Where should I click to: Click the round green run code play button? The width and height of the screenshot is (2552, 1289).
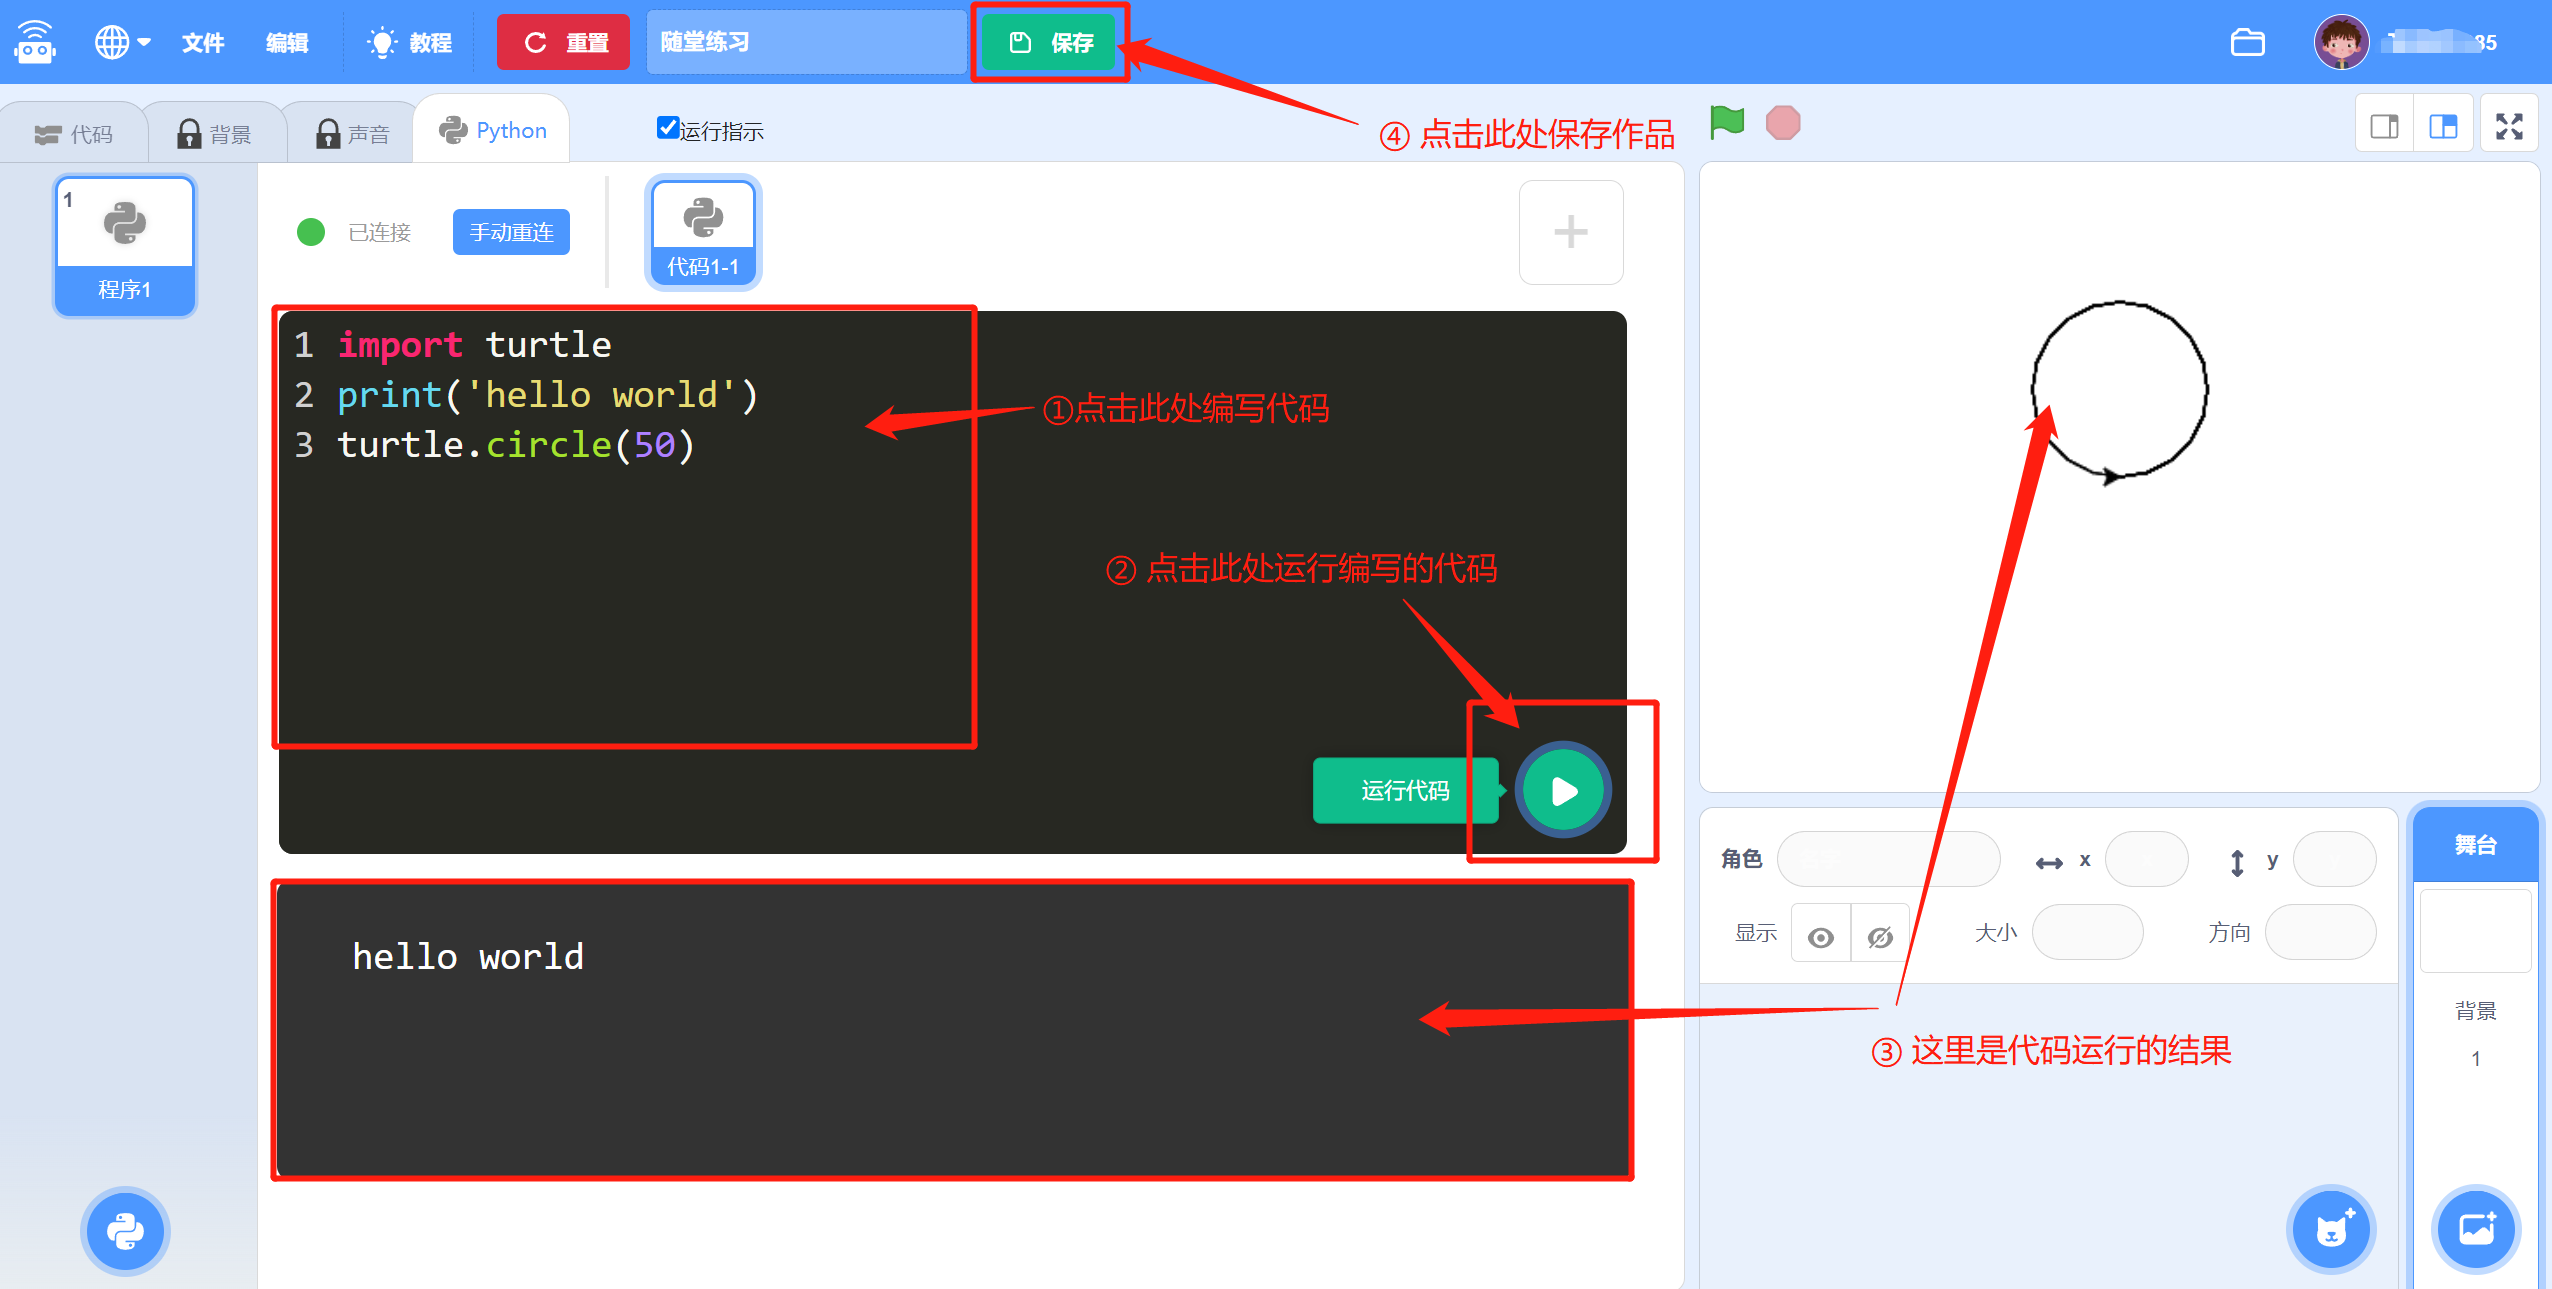click(1563, 790)
